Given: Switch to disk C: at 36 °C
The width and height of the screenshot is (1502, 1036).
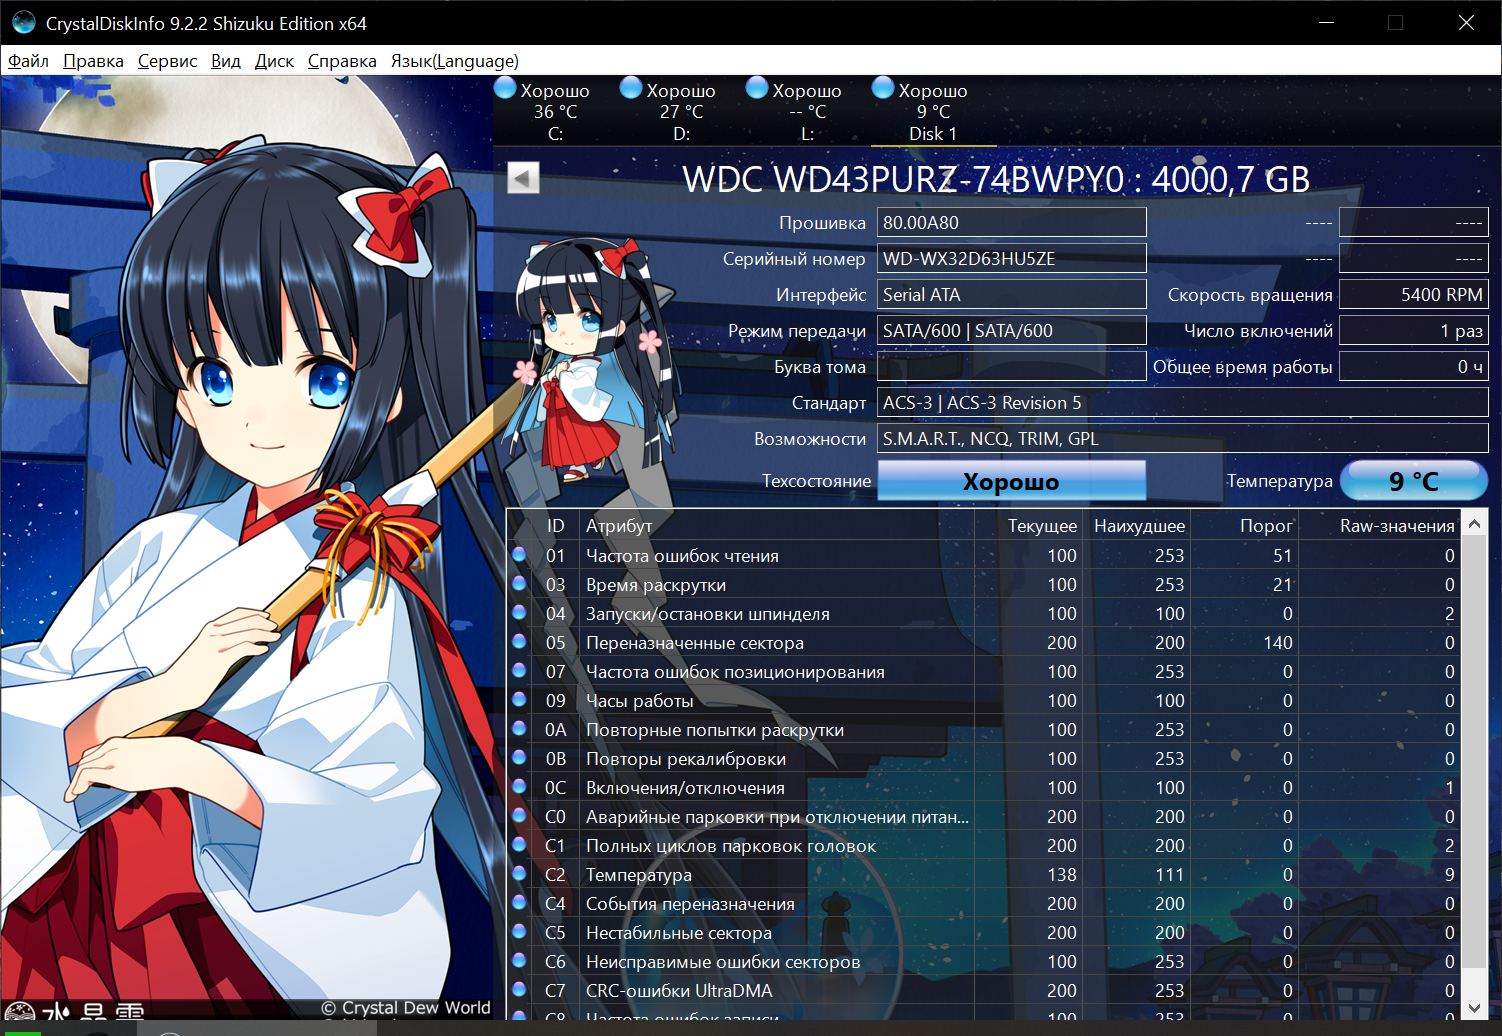Looking at the screenshot, I should pos(555,111).
